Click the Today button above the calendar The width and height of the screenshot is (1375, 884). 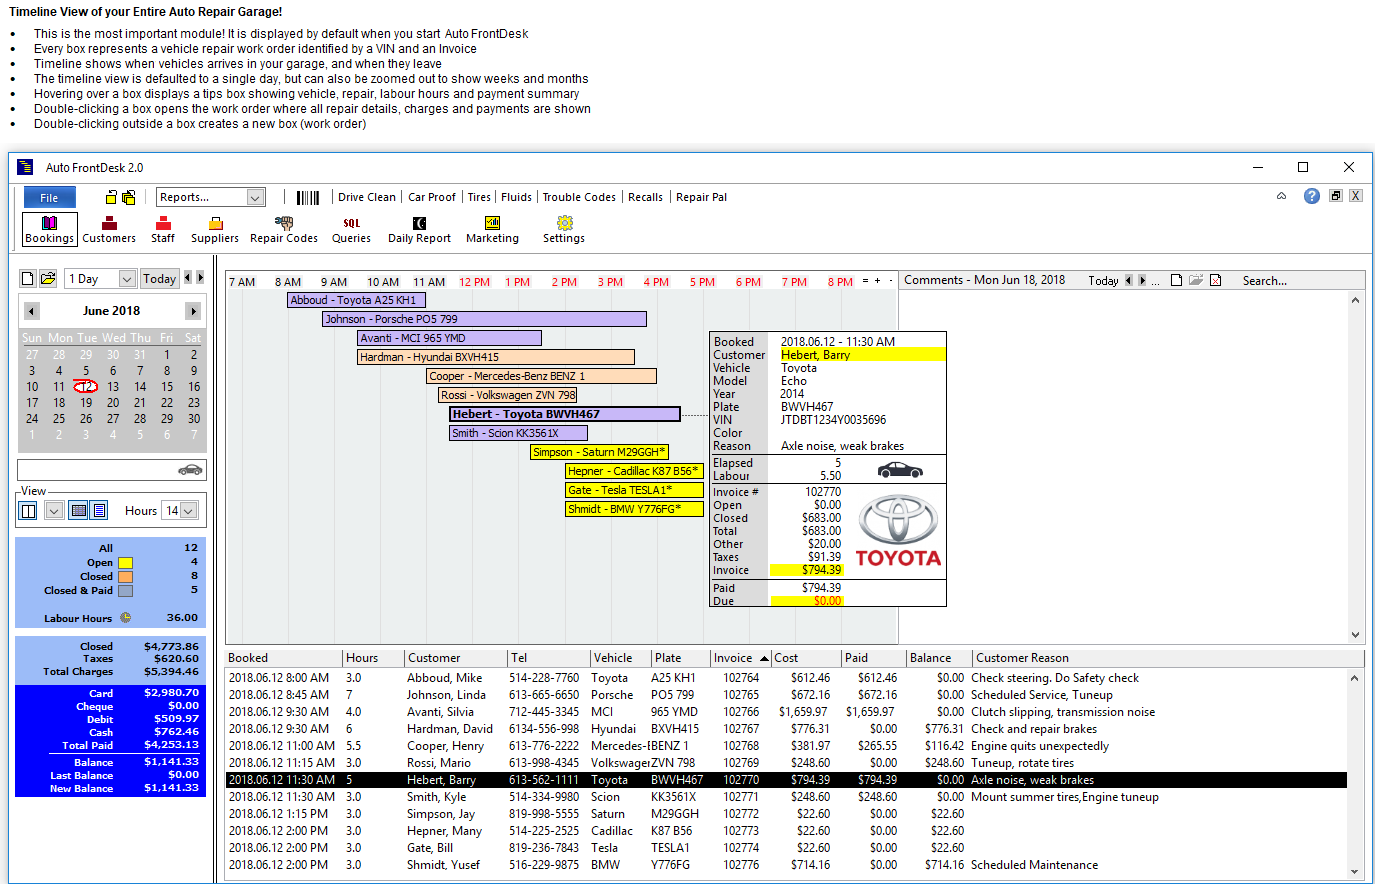click(x=159, y=279)
